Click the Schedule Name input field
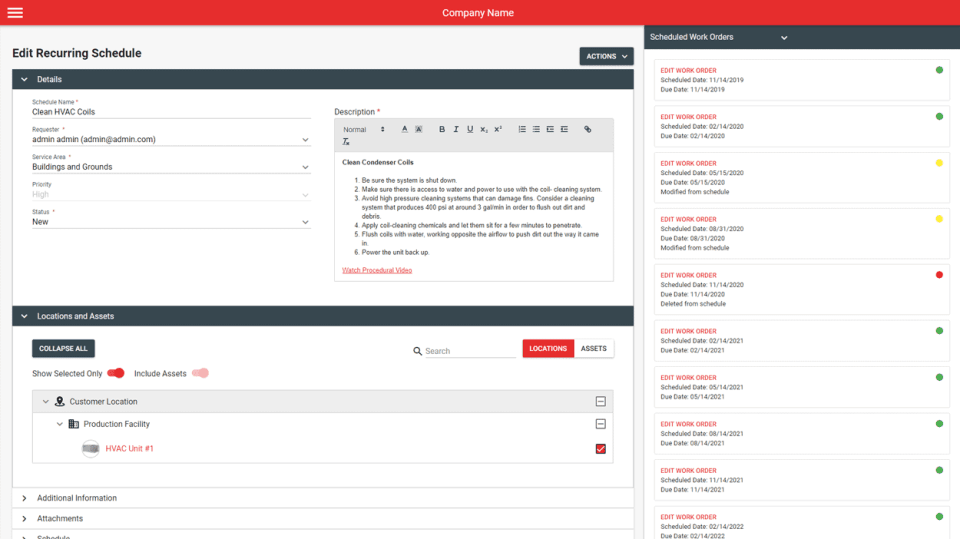This screenshot has height=539, width=960. click(171, 112)
